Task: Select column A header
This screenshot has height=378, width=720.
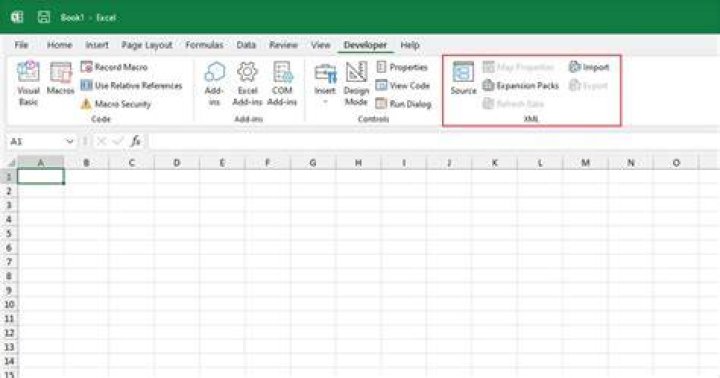Action: click(x=40, y=163)
